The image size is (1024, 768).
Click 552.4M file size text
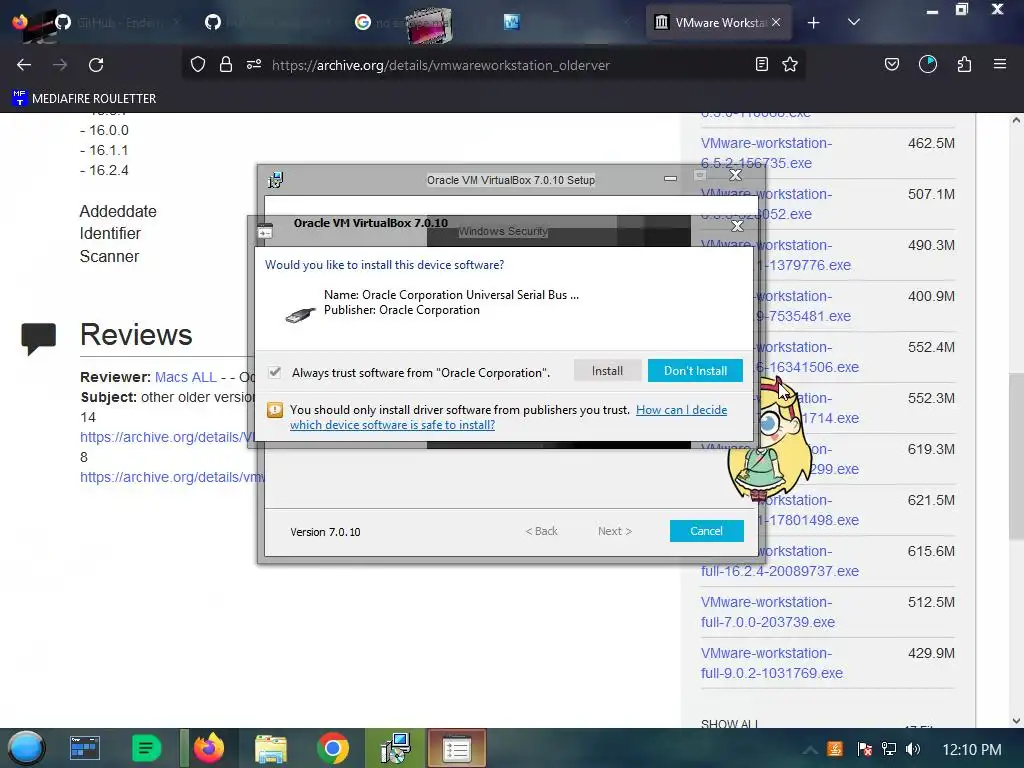coord(931,347)
